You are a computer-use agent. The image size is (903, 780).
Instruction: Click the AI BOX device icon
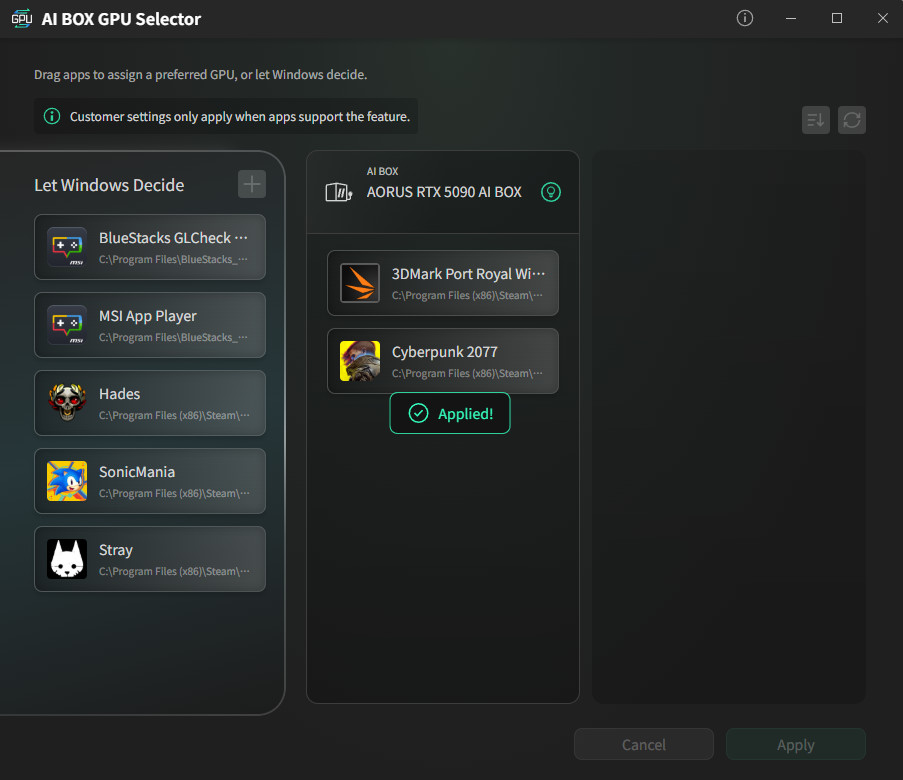339,192
